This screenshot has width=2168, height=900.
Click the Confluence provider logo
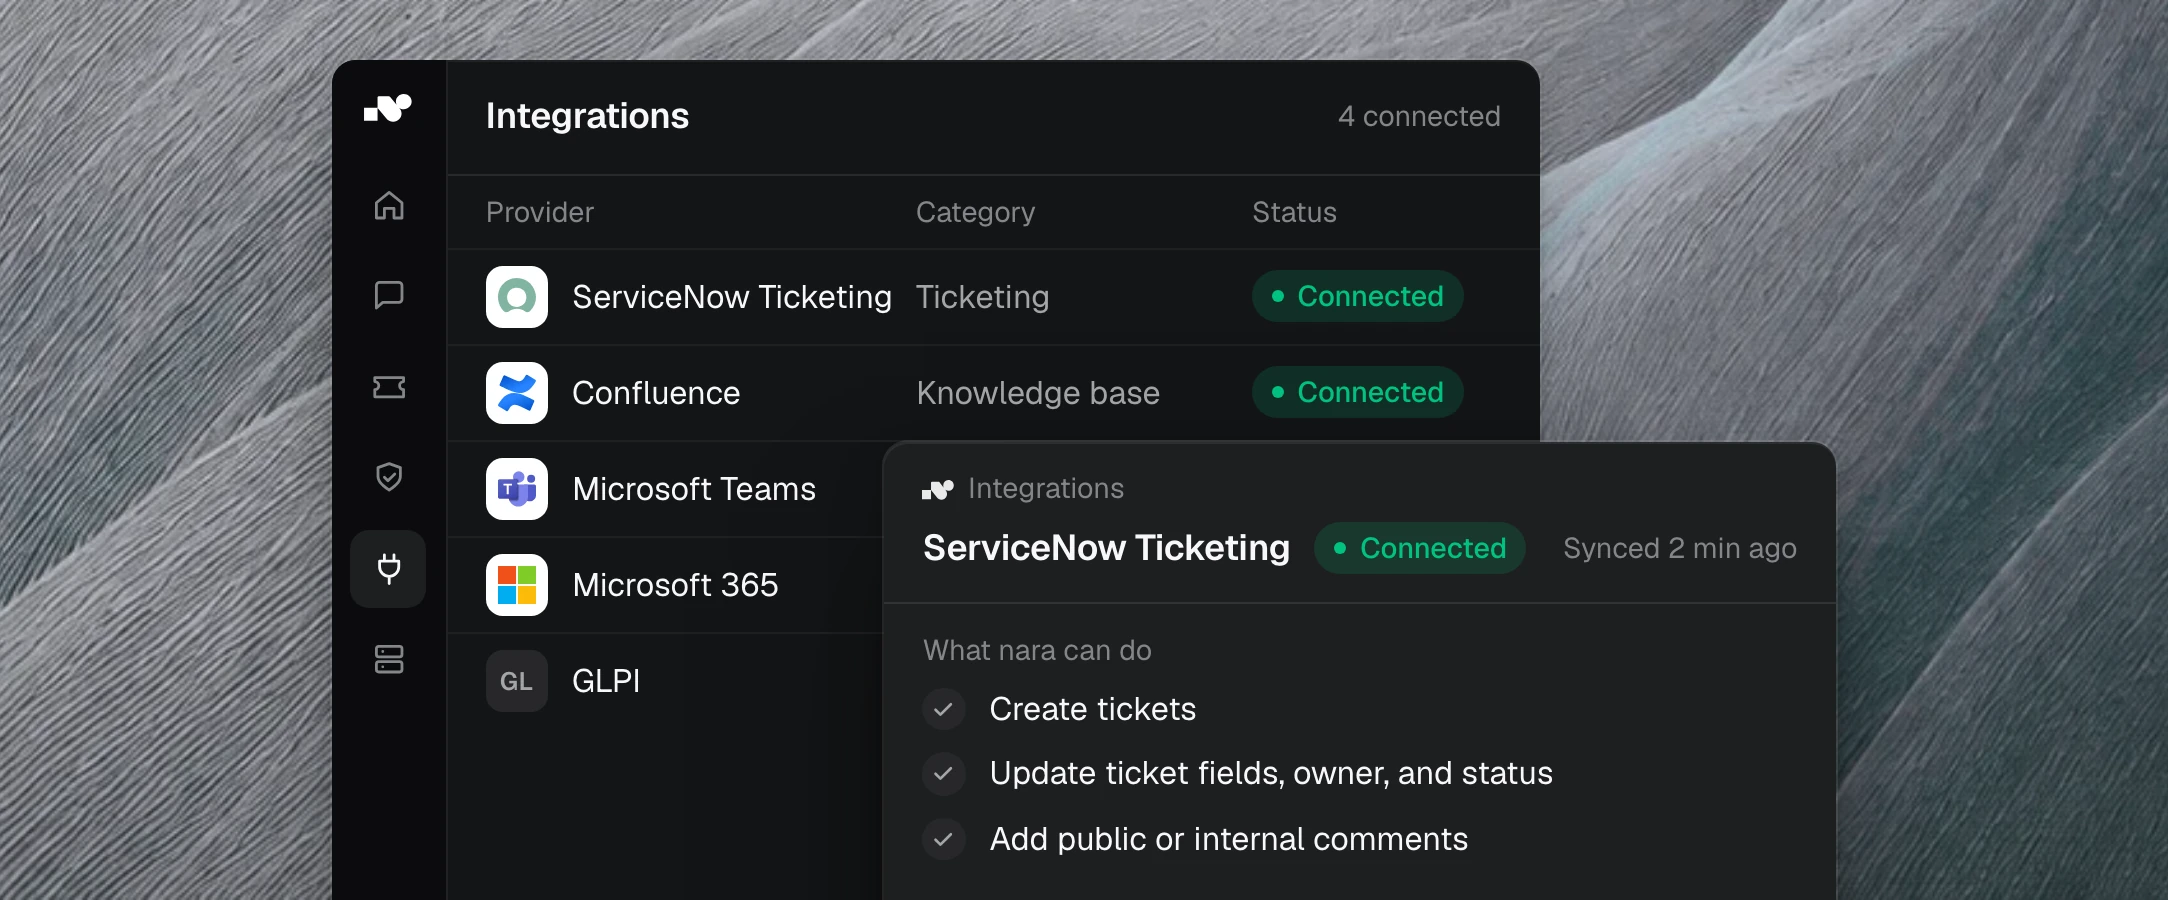517,393
